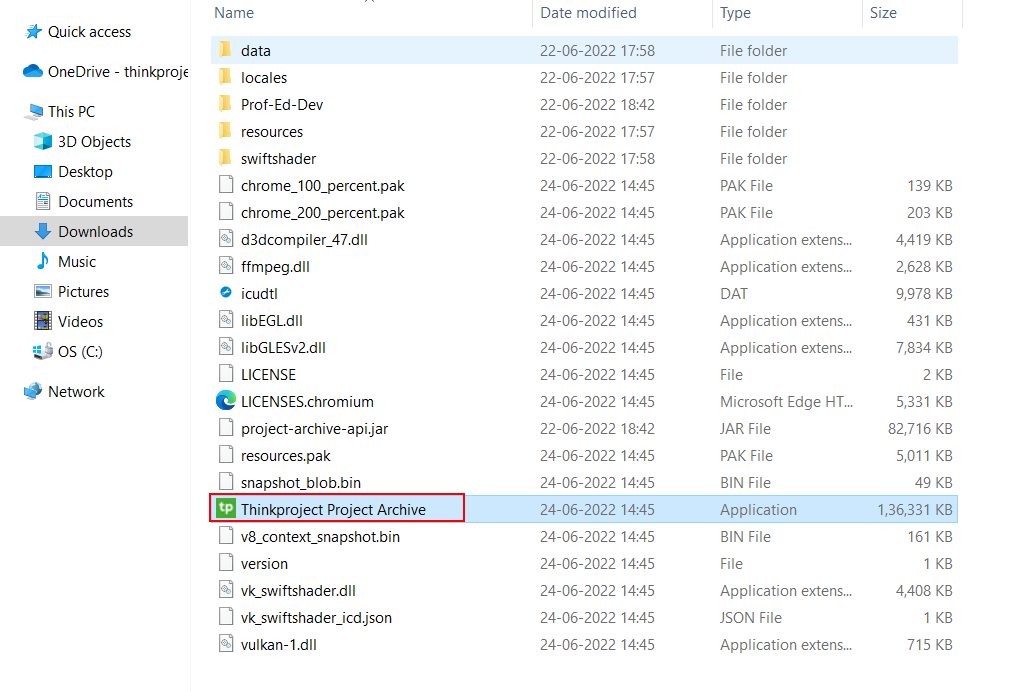Image resolution: width=1026 pixels, height=692 pixels.
Task: Click the Music note icon in sidebar
Action: 43,262
